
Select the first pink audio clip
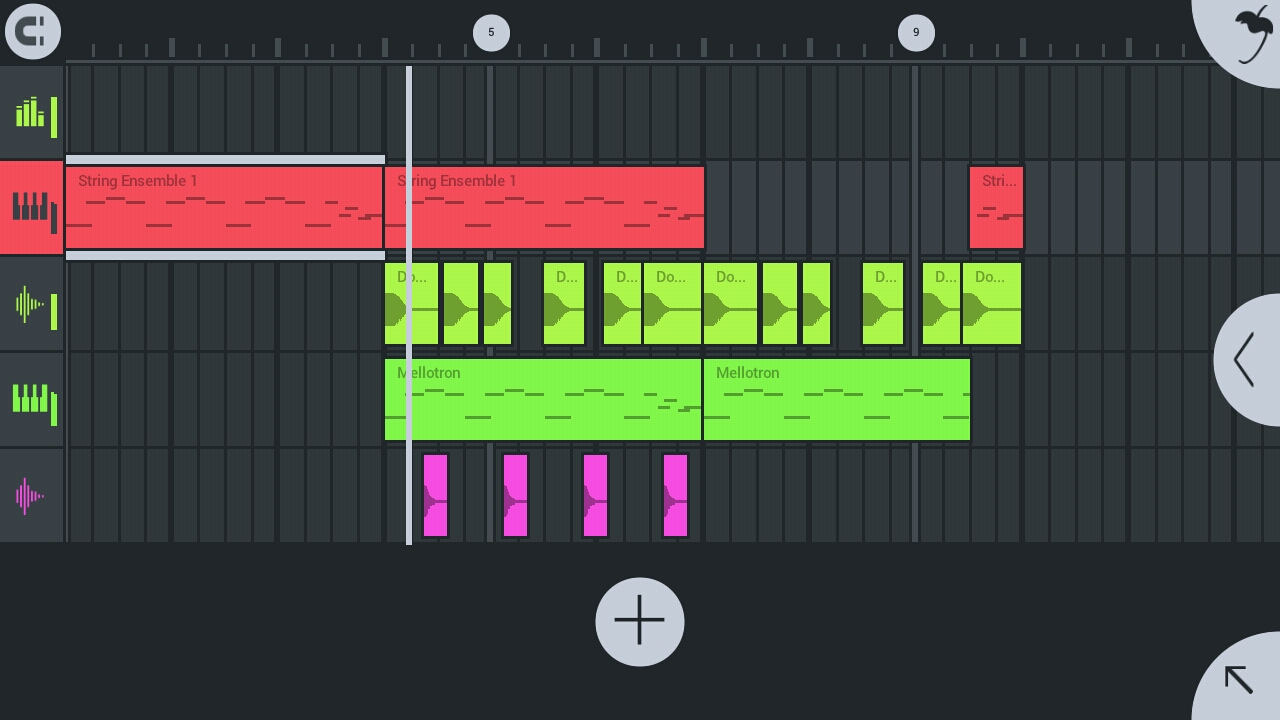[x=435, y=496]
